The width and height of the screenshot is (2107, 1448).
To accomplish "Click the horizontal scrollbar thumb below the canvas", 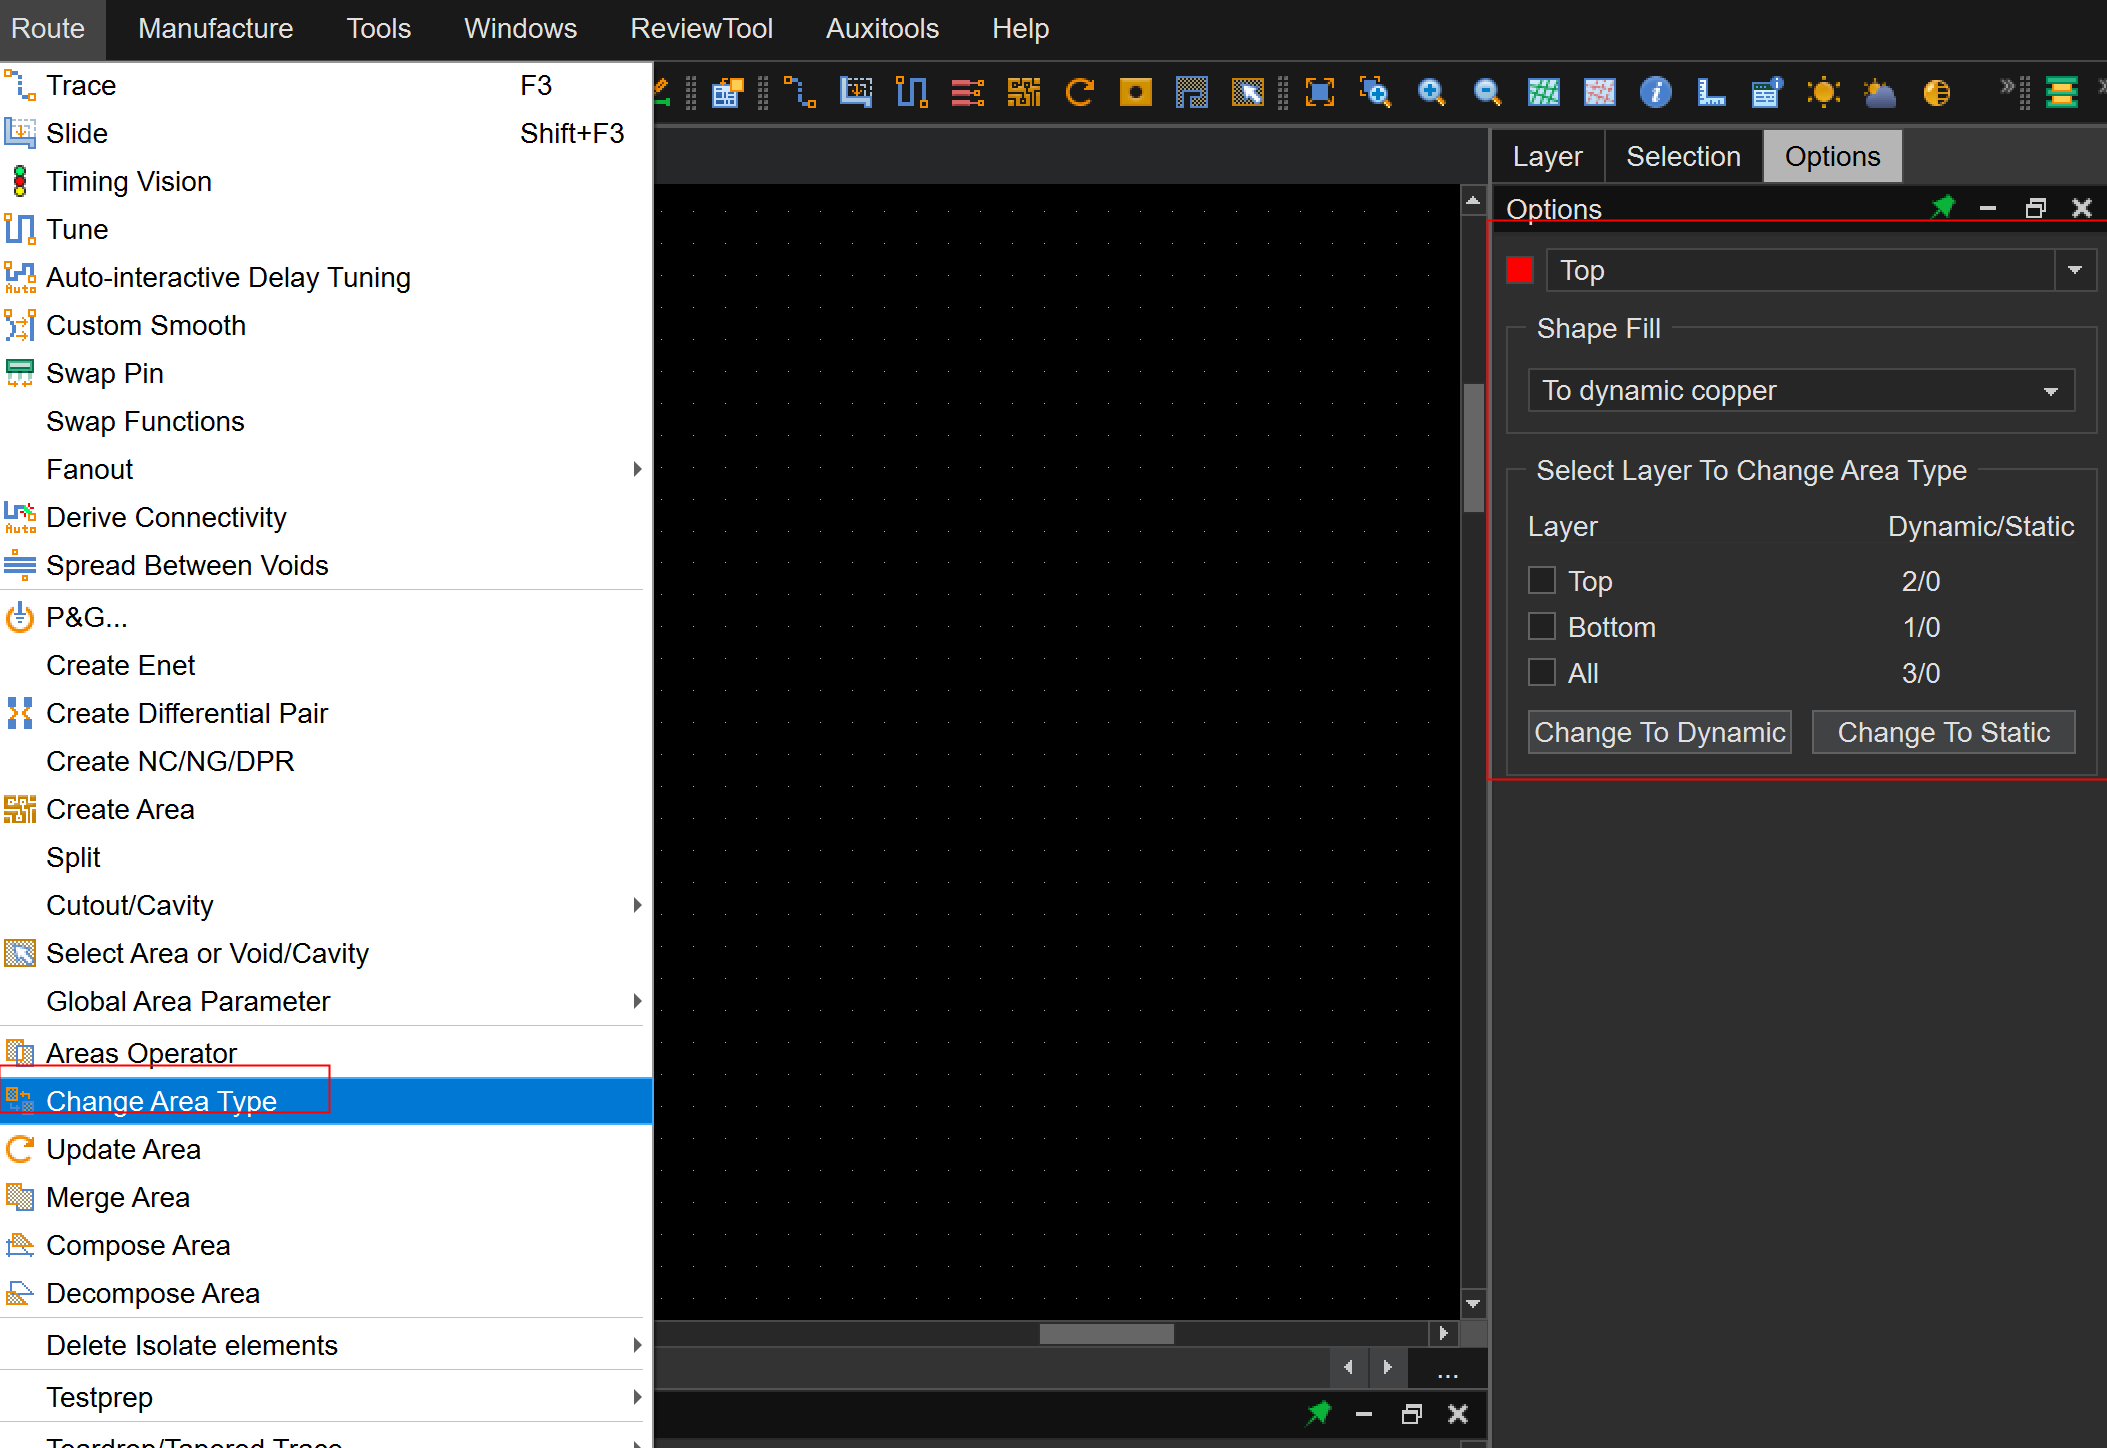I will (x=1106, y=1334).
